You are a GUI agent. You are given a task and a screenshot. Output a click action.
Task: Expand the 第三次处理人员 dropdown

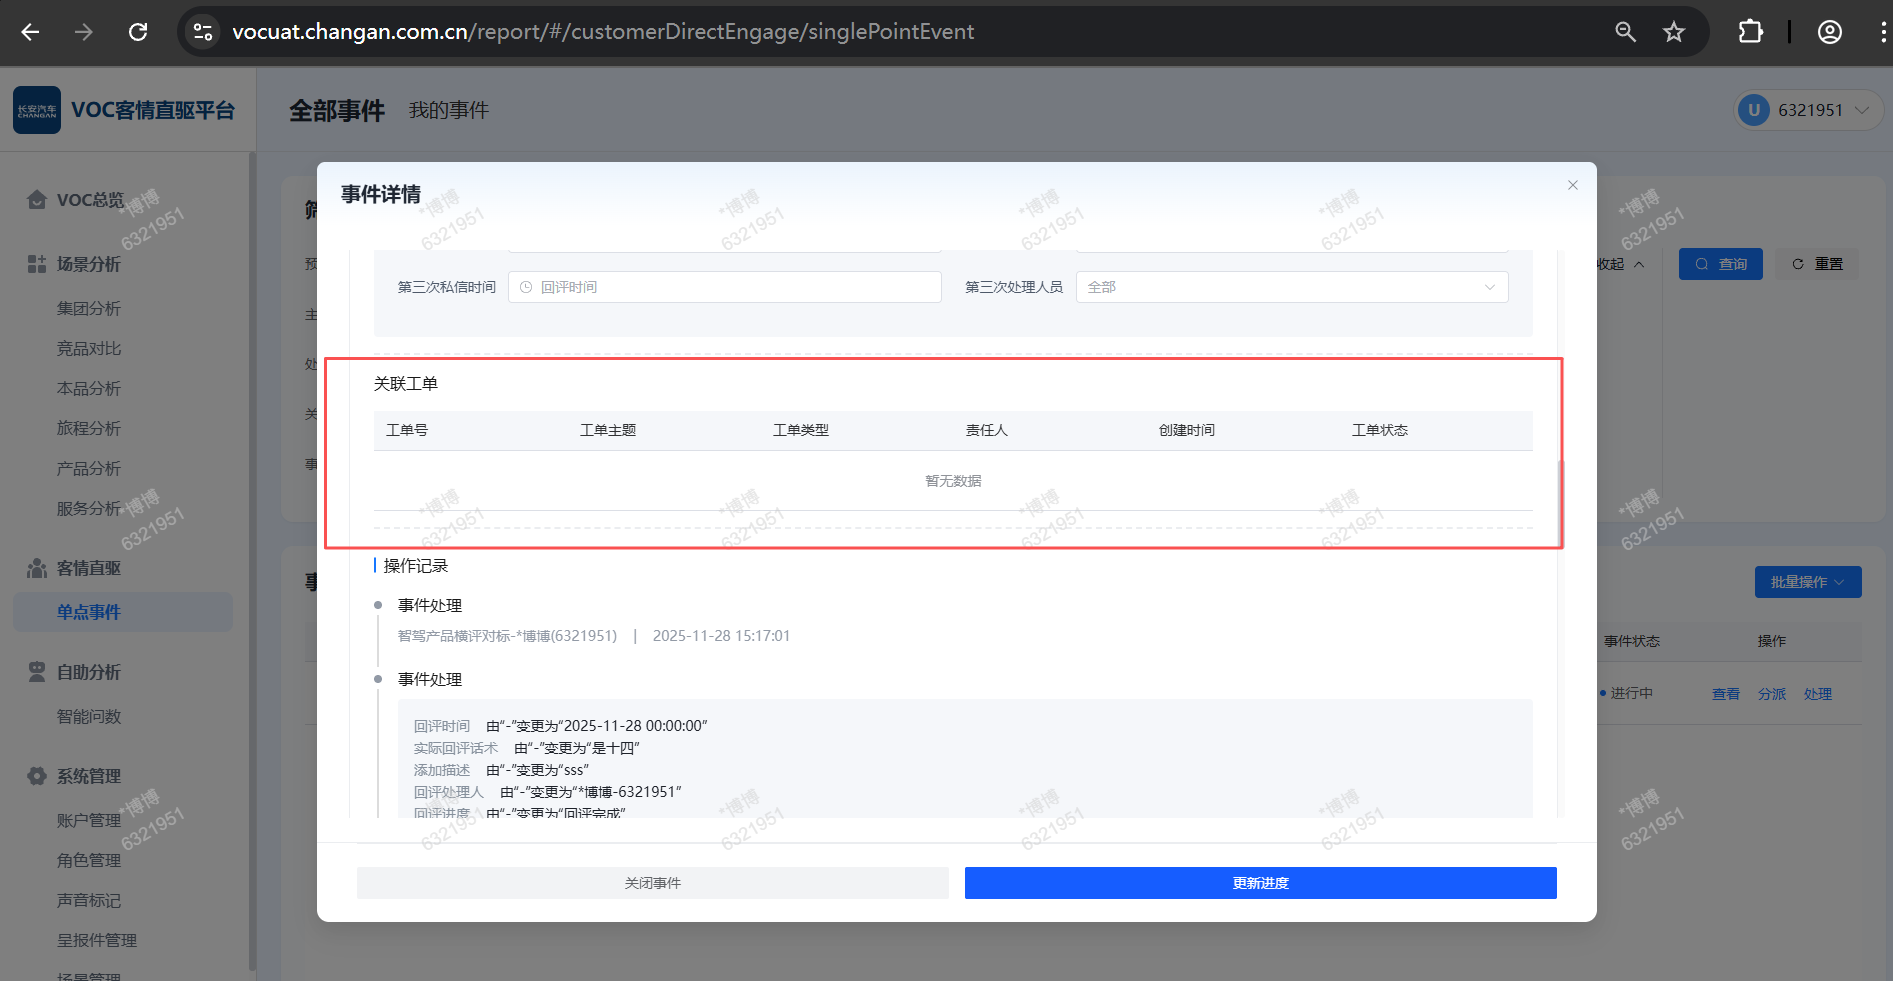1291,287
